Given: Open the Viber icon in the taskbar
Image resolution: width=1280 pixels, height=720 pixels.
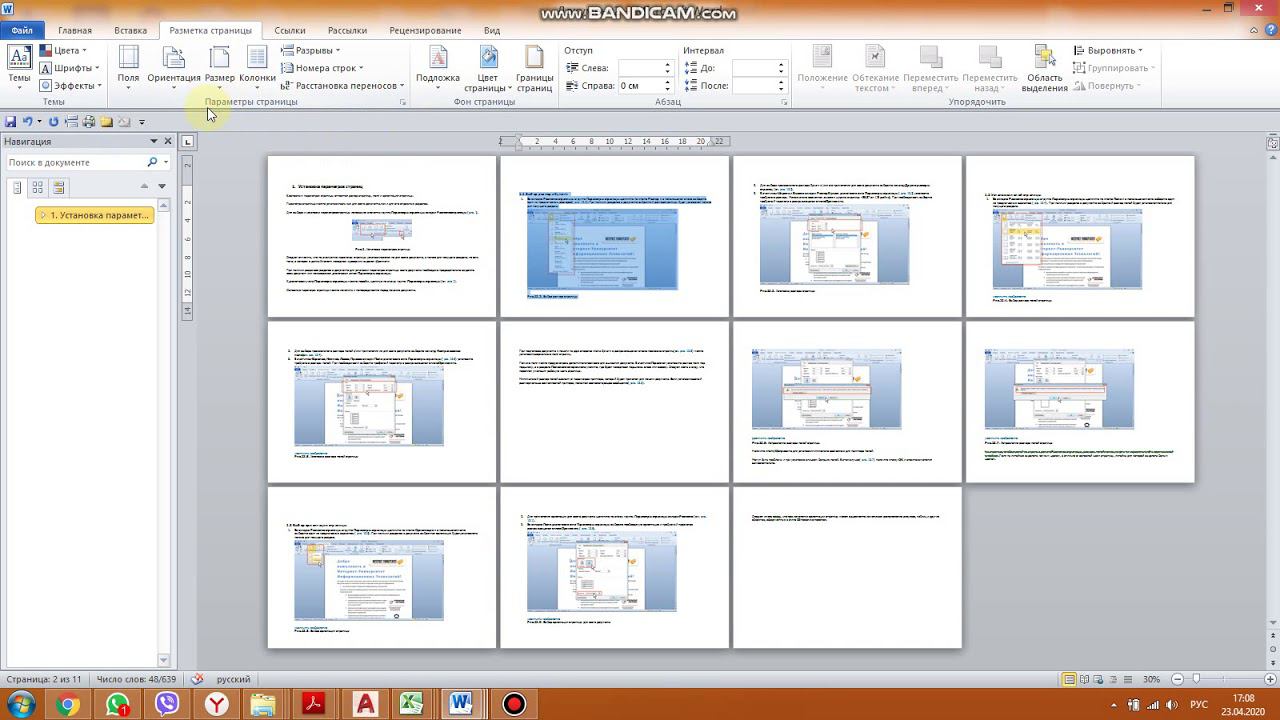Looking at the screenshot, I should tap(167, 704).
